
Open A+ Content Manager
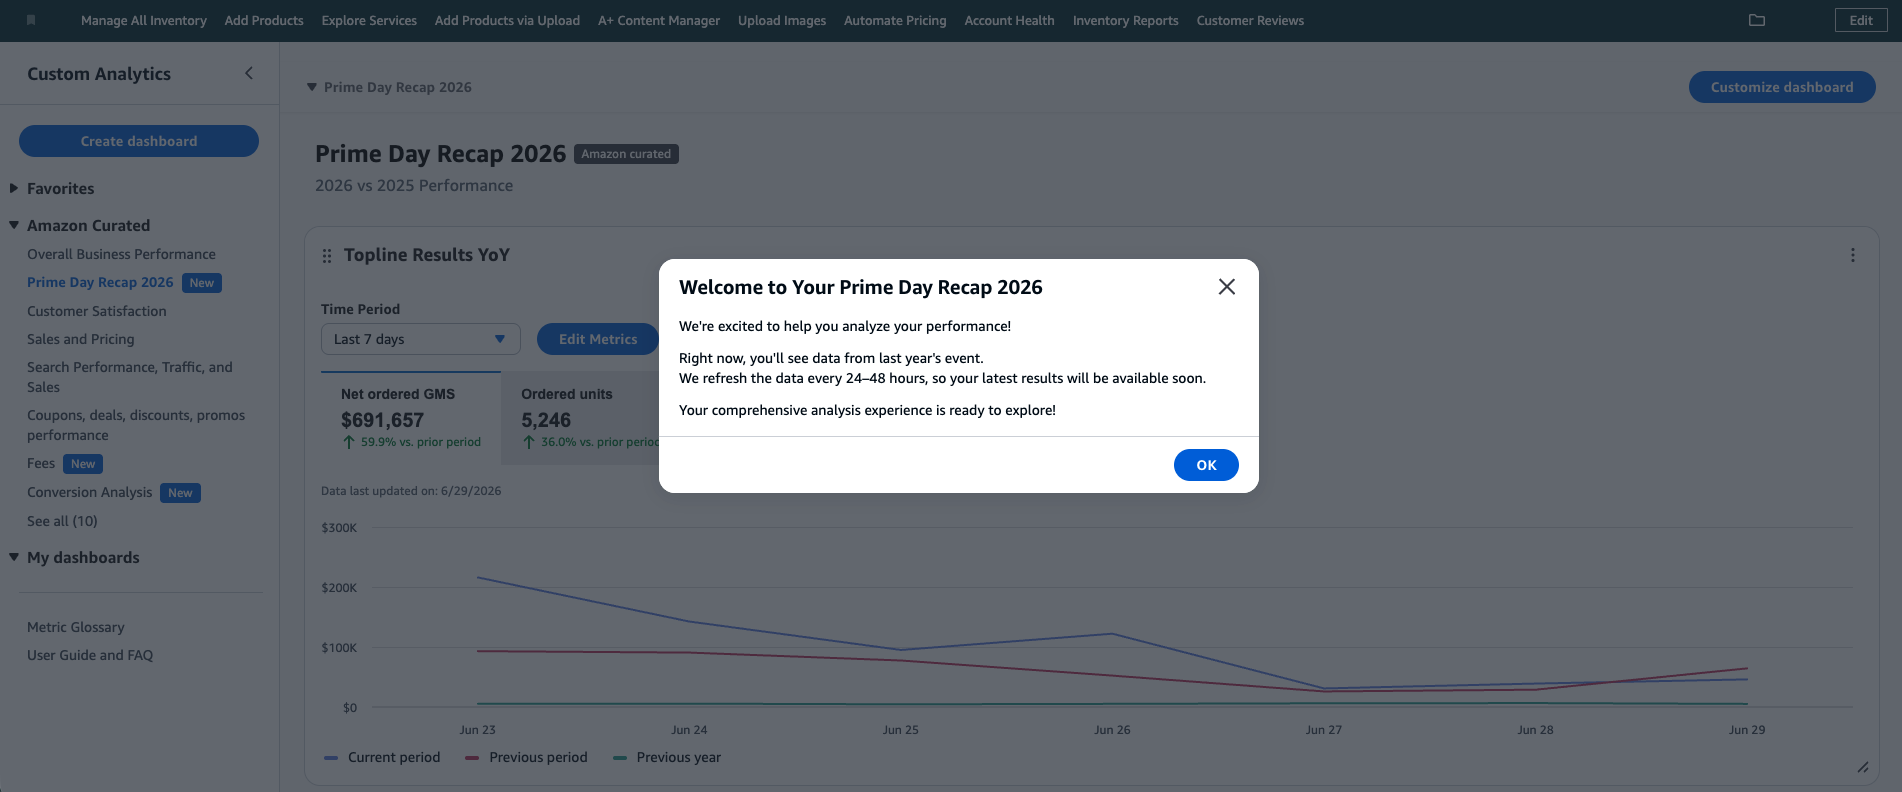pos(659,20)
